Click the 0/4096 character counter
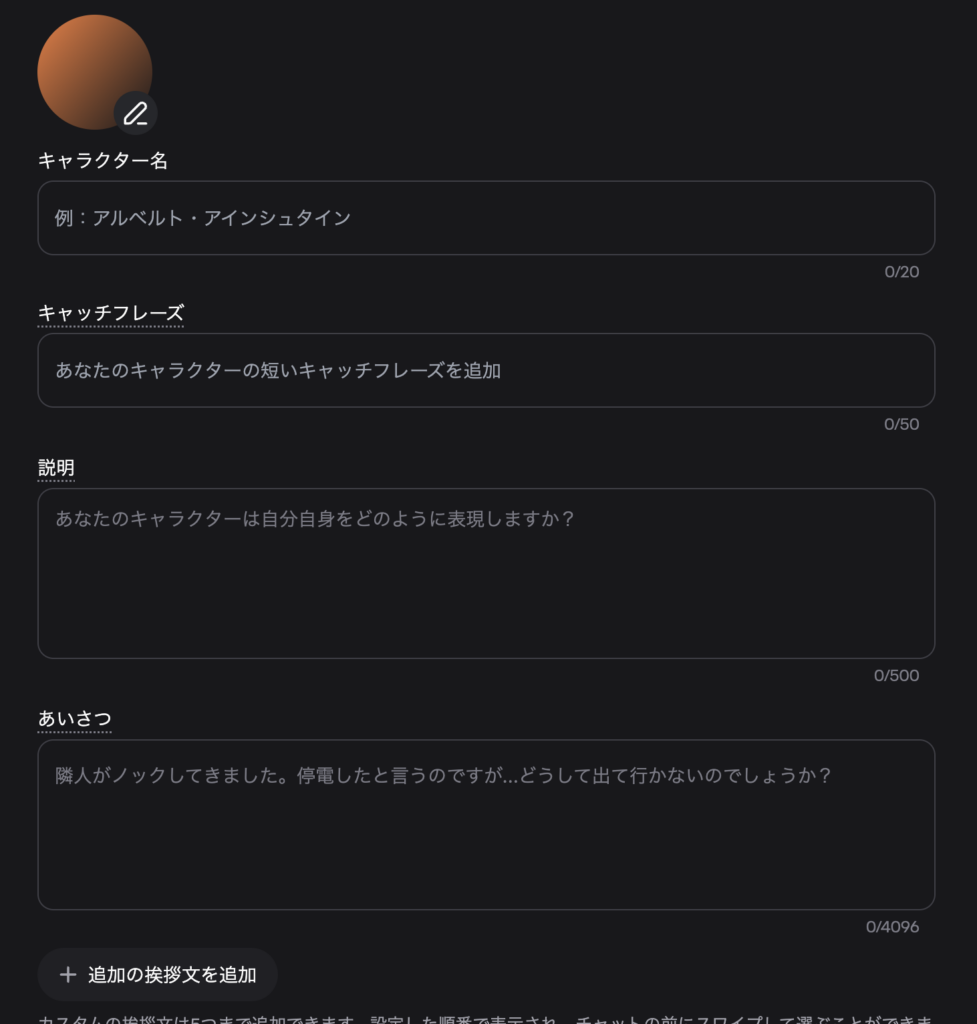 (x=892, y=927)
